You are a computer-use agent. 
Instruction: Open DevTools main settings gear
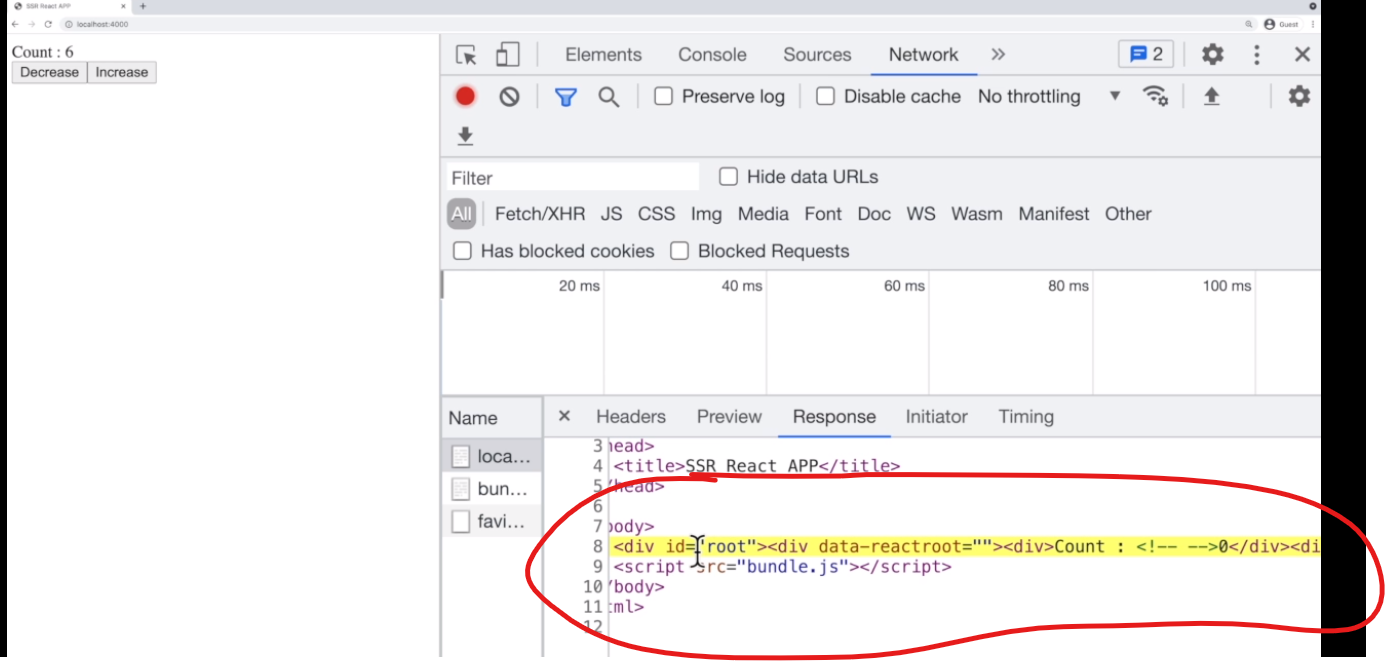coord(1212,55)
